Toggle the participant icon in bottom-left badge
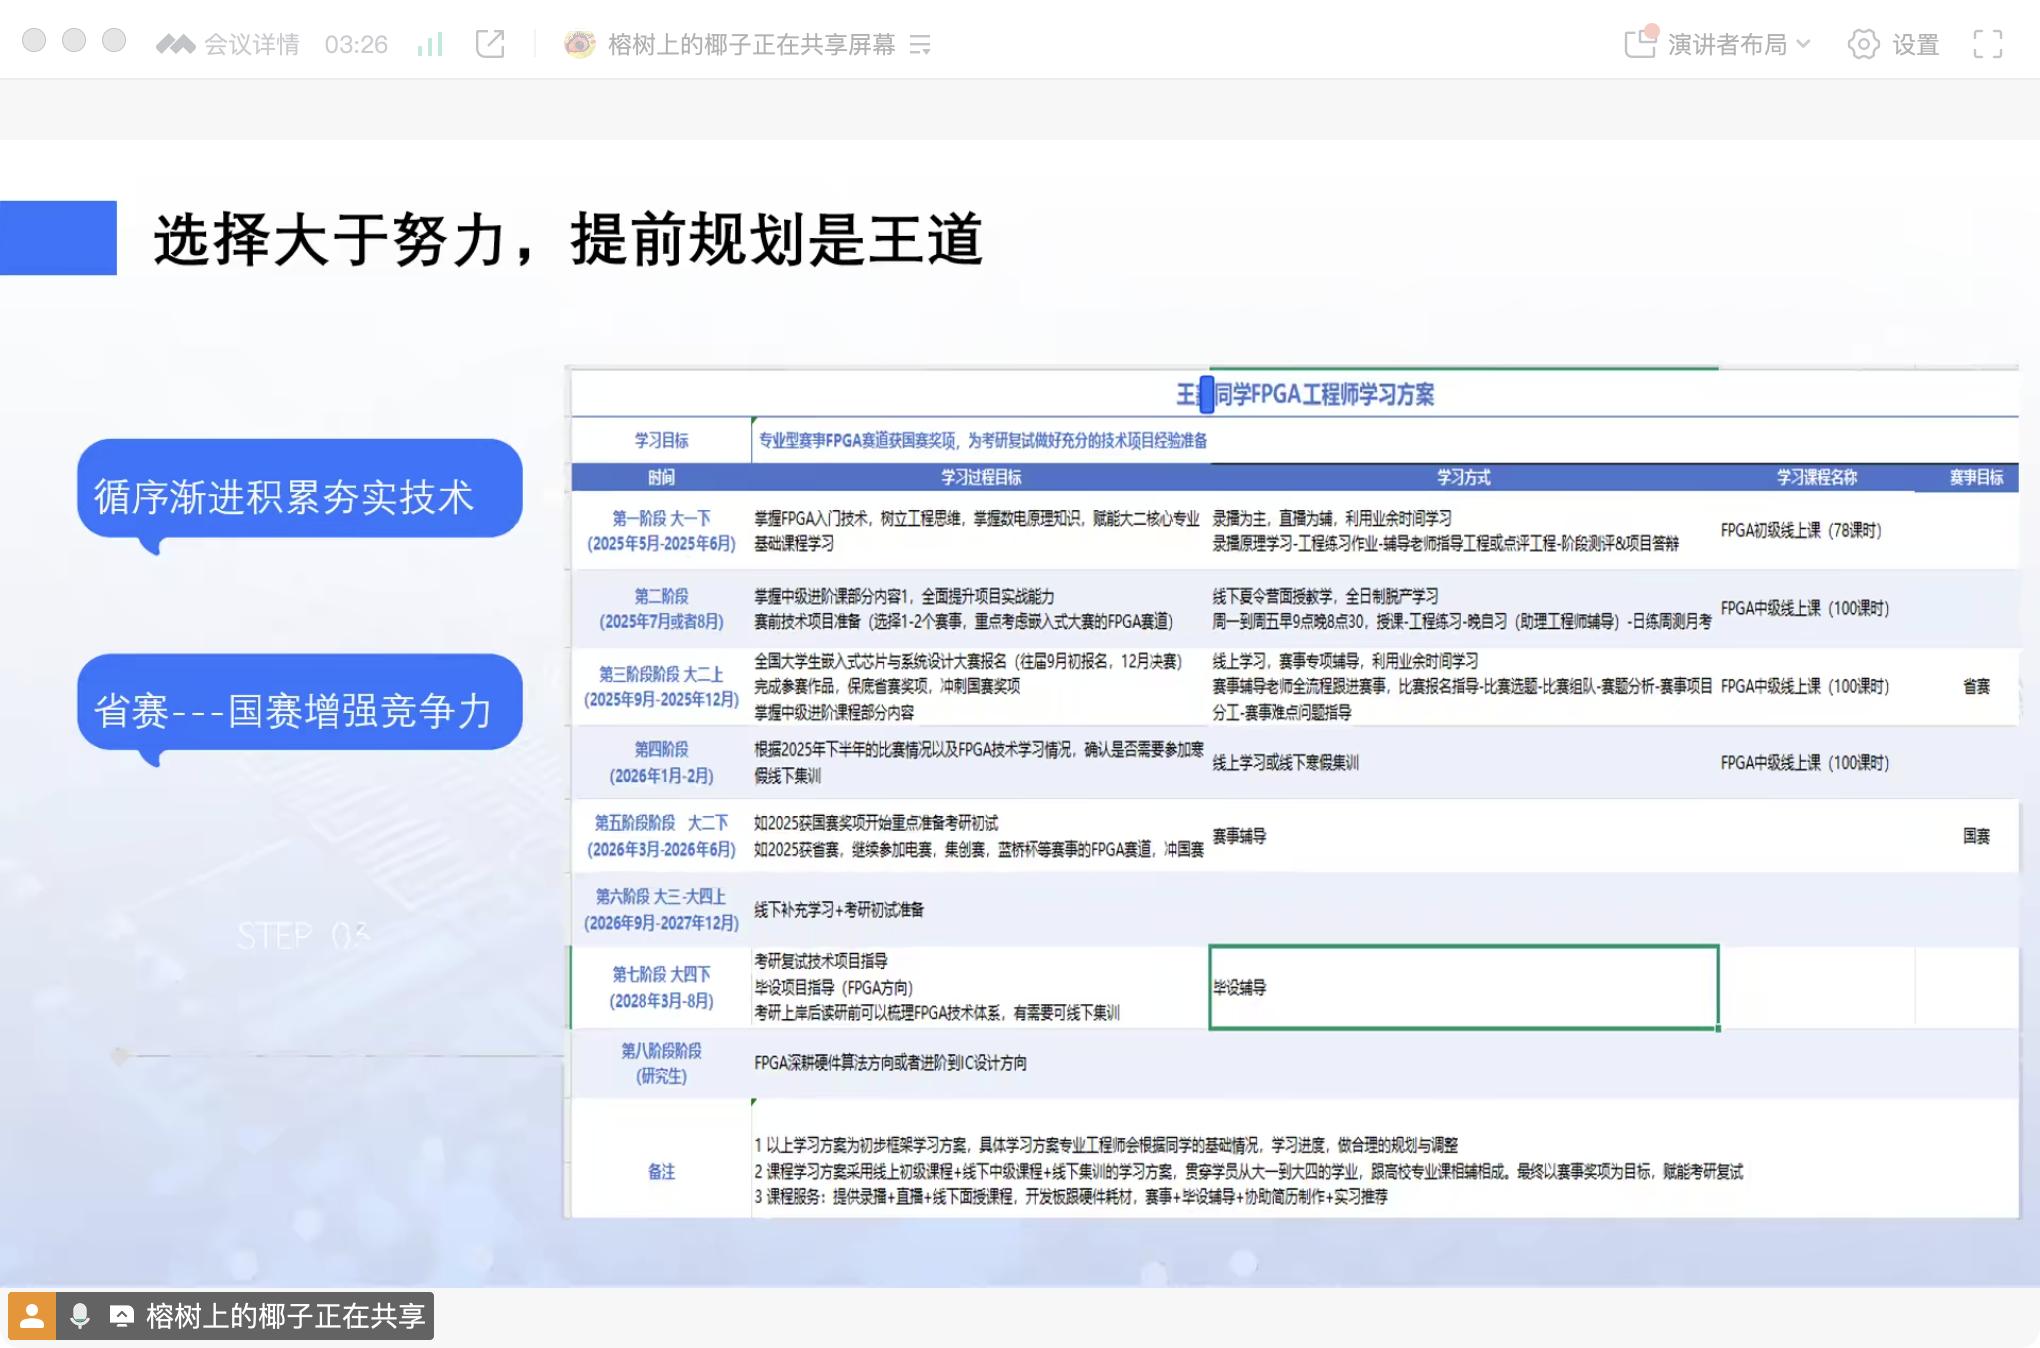The height and width of the screenshot is (1348, 2040). pos(34,1316)
